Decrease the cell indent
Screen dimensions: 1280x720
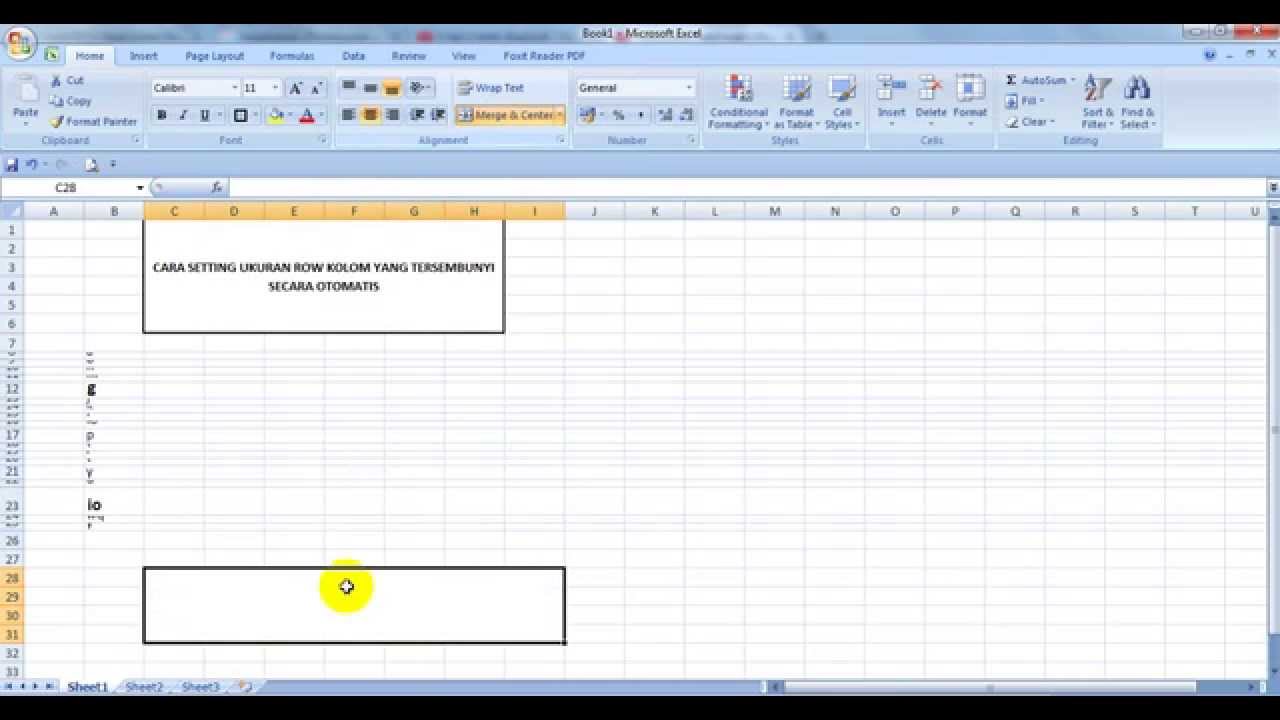(x=417, y=115)
